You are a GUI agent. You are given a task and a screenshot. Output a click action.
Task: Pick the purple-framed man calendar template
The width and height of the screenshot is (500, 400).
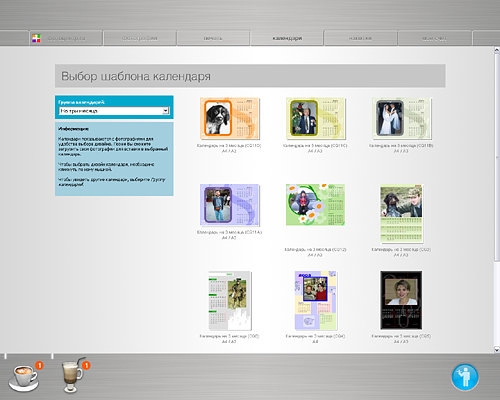[x=229, y=205]
